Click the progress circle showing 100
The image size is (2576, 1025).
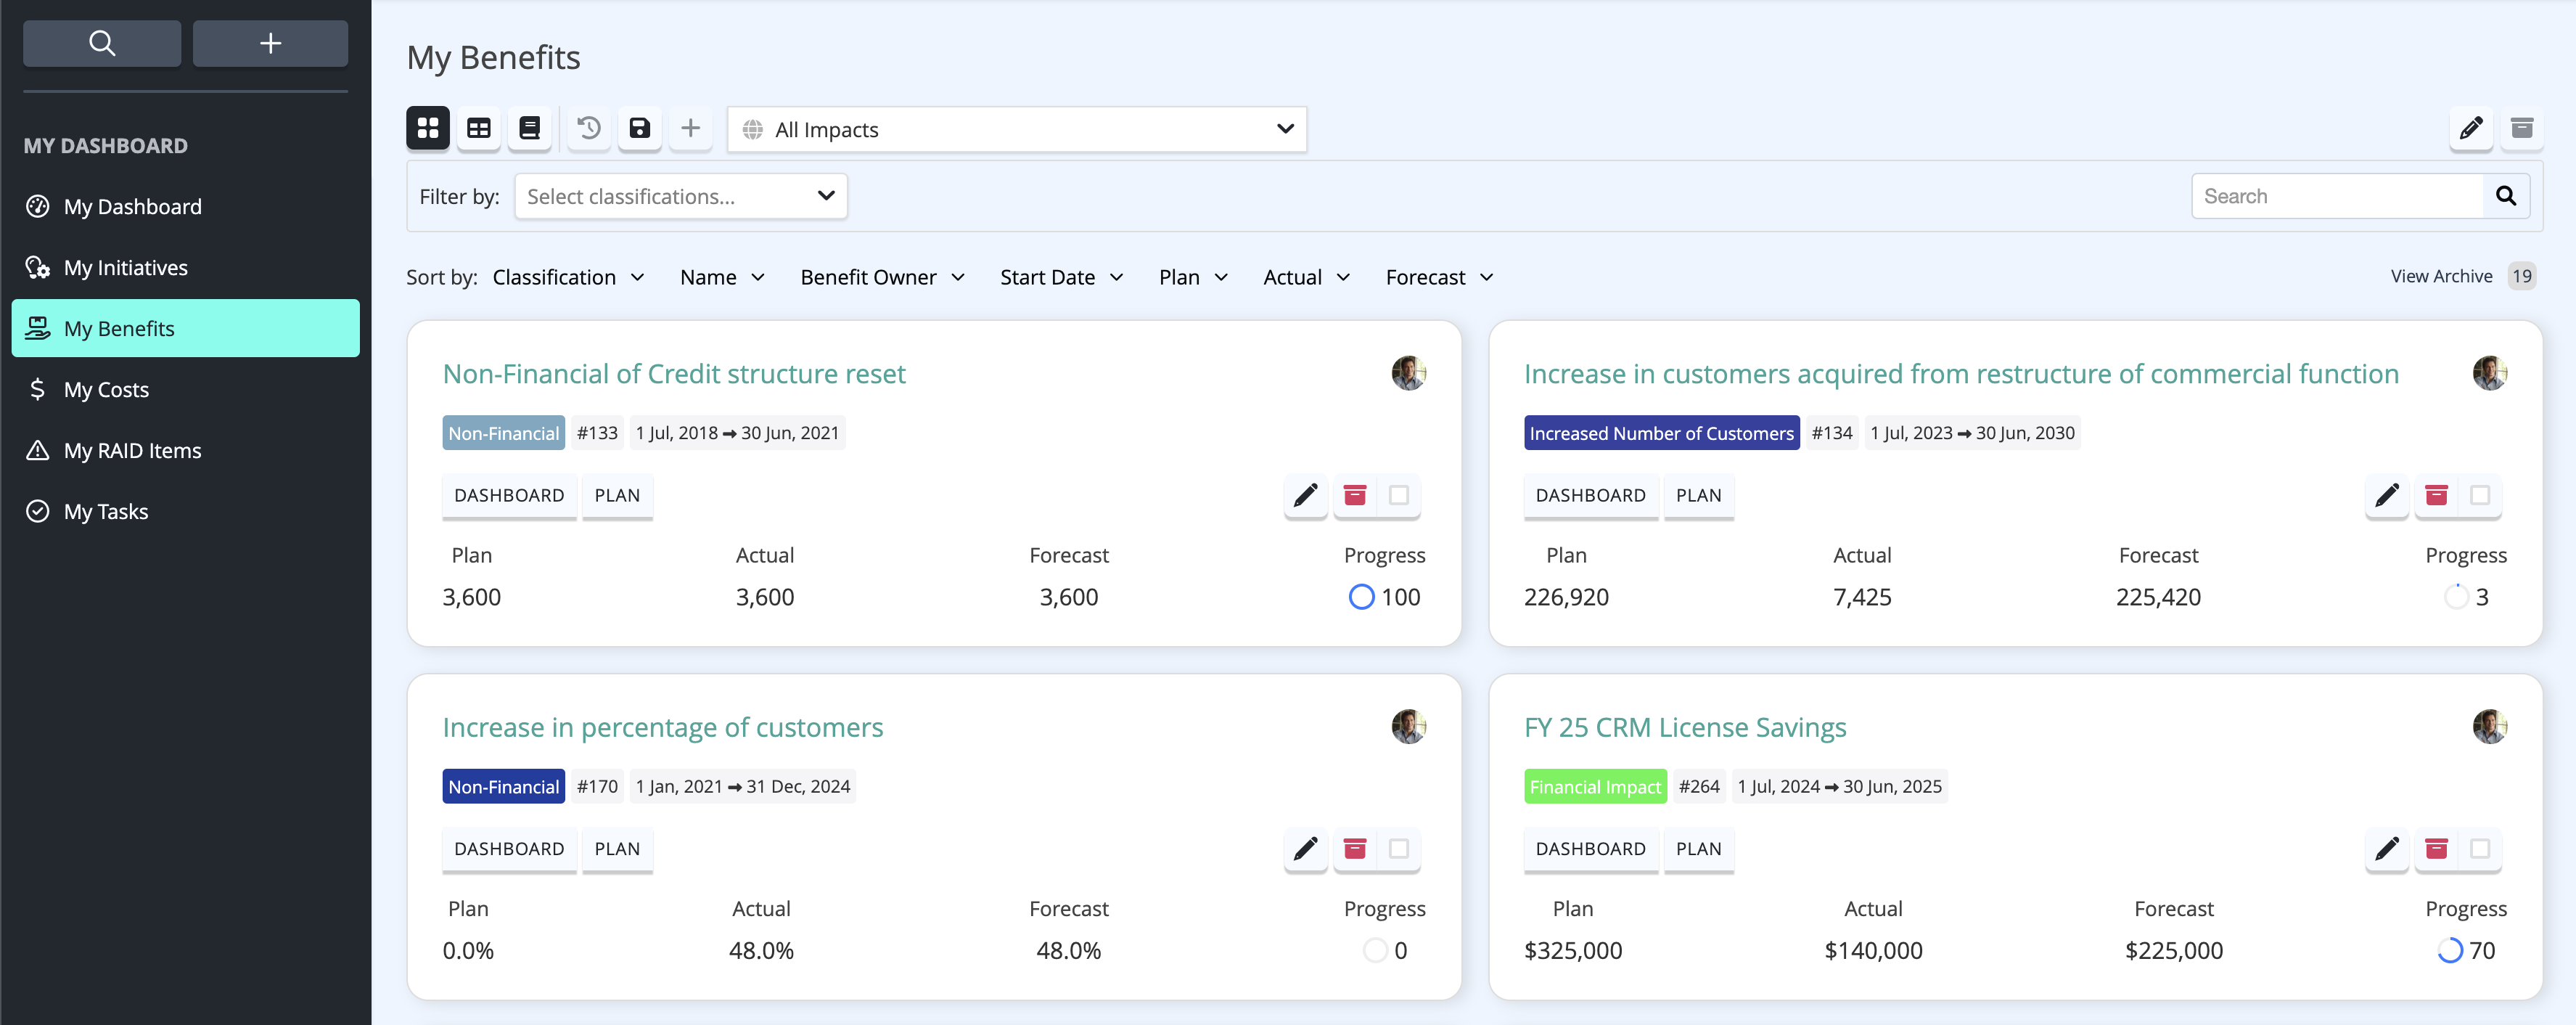(1361, 597)
